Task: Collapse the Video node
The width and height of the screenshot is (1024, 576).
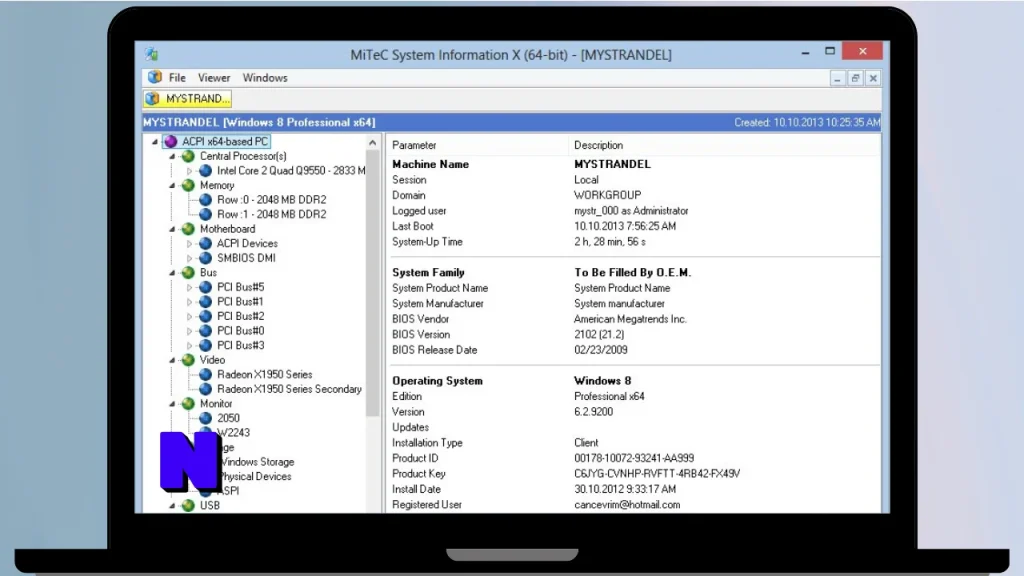Action: tap(172, 360)
